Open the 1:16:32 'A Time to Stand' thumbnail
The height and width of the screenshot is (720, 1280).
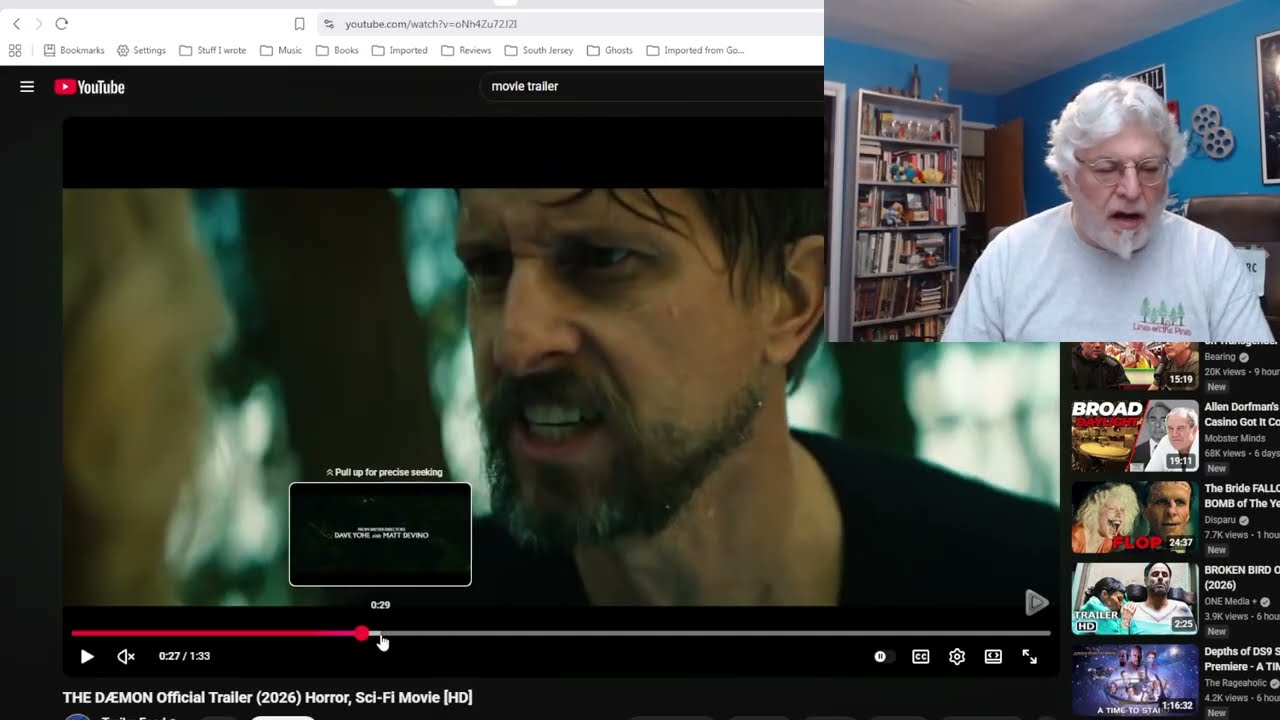1135,680
